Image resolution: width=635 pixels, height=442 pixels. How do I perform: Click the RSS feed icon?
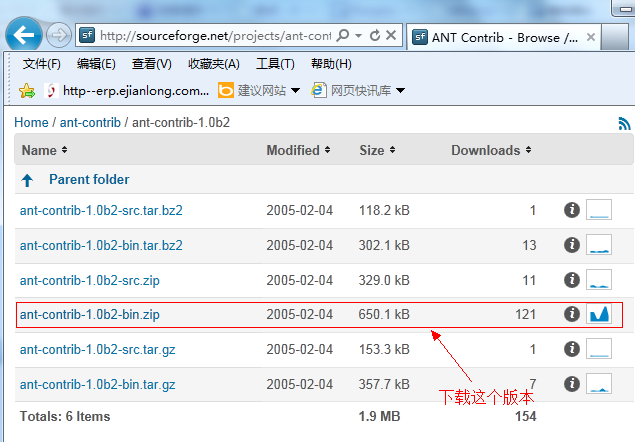pos(624,124)
